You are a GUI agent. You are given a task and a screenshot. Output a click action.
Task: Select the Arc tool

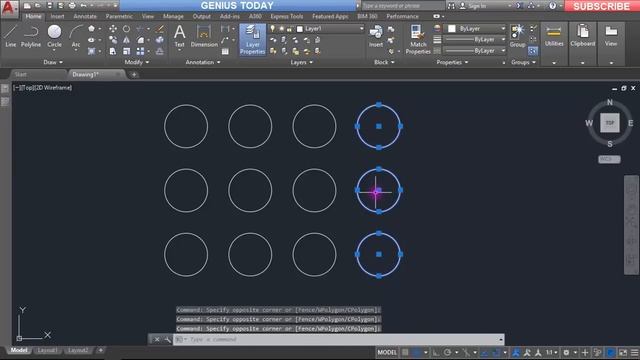pyautogui.click(x=76, y=36)
